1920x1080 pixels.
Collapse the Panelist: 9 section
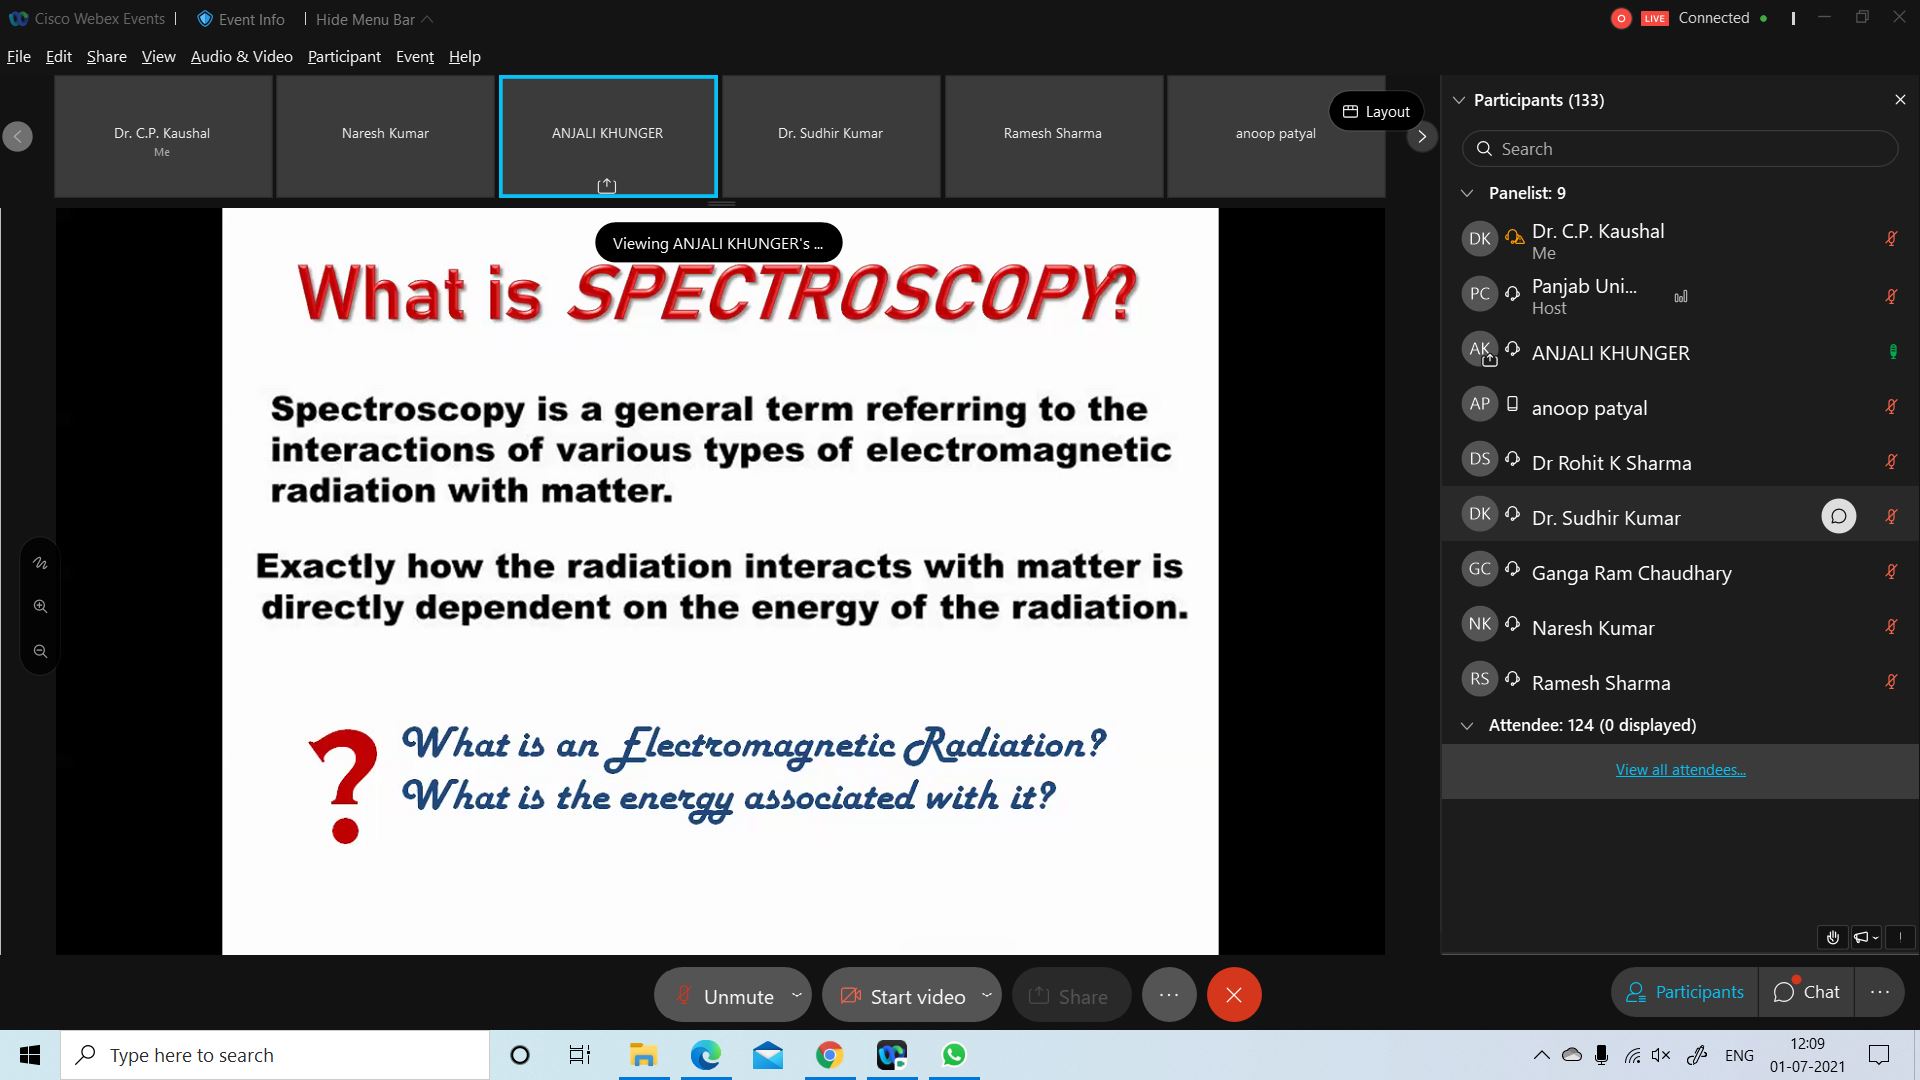pos(1467,193)
